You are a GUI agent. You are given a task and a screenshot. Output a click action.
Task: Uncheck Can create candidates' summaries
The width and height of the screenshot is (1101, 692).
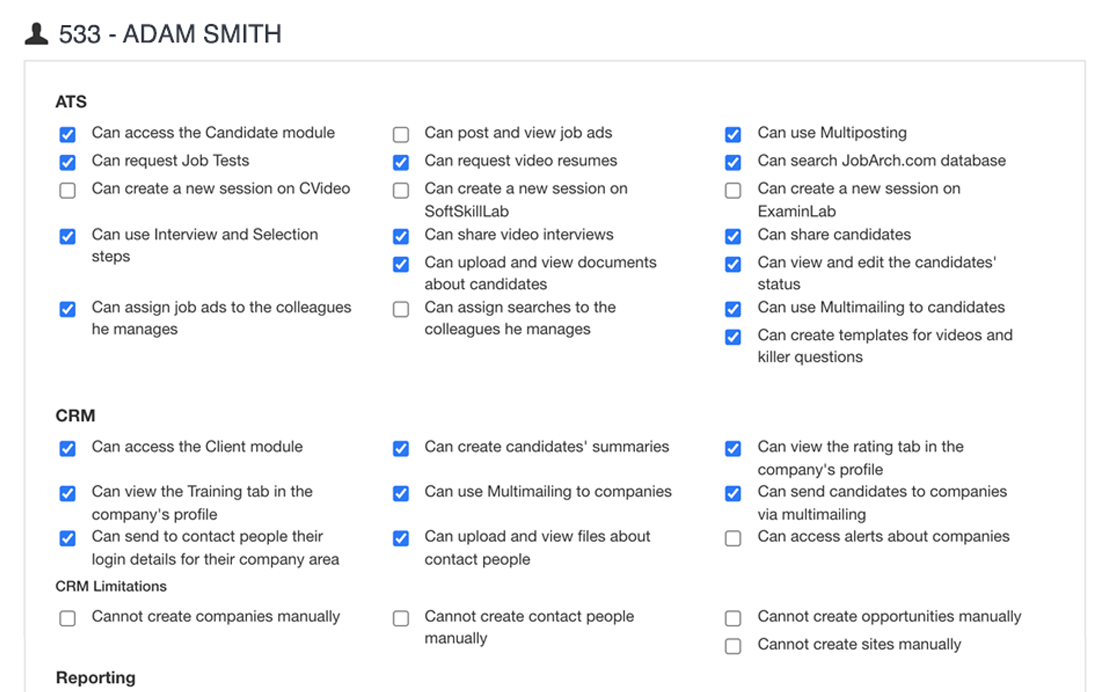(x=401, y=448)
